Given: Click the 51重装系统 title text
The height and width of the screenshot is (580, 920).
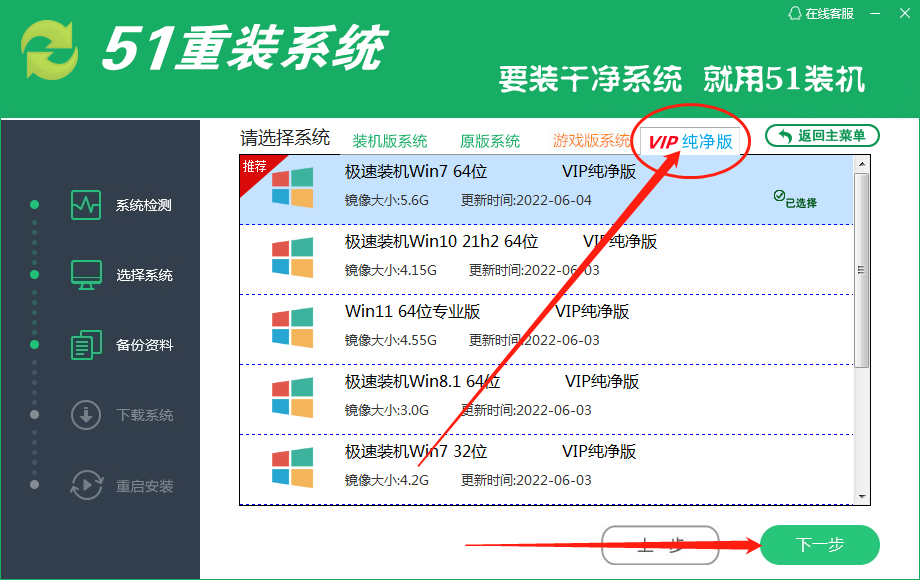Looking at the screenshot, I should (x=244, y=48).
